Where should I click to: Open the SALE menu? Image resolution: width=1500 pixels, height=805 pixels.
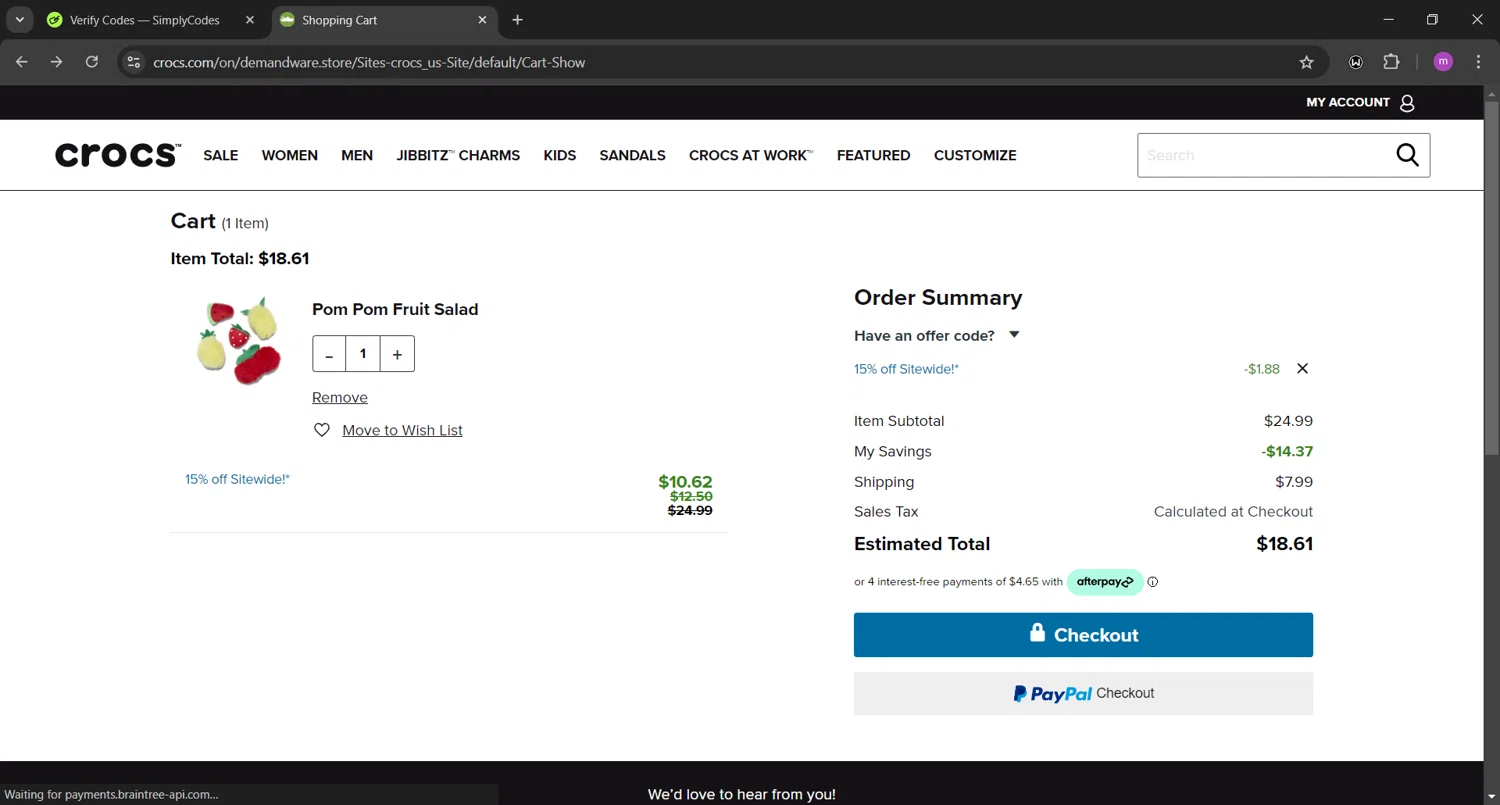coord(221,155)
